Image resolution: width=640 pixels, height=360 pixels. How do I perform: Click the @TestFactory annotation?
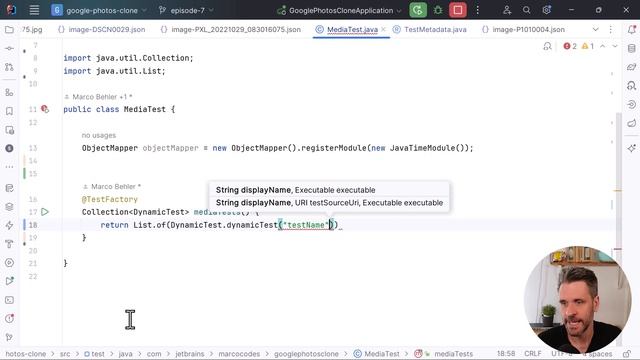110,199
